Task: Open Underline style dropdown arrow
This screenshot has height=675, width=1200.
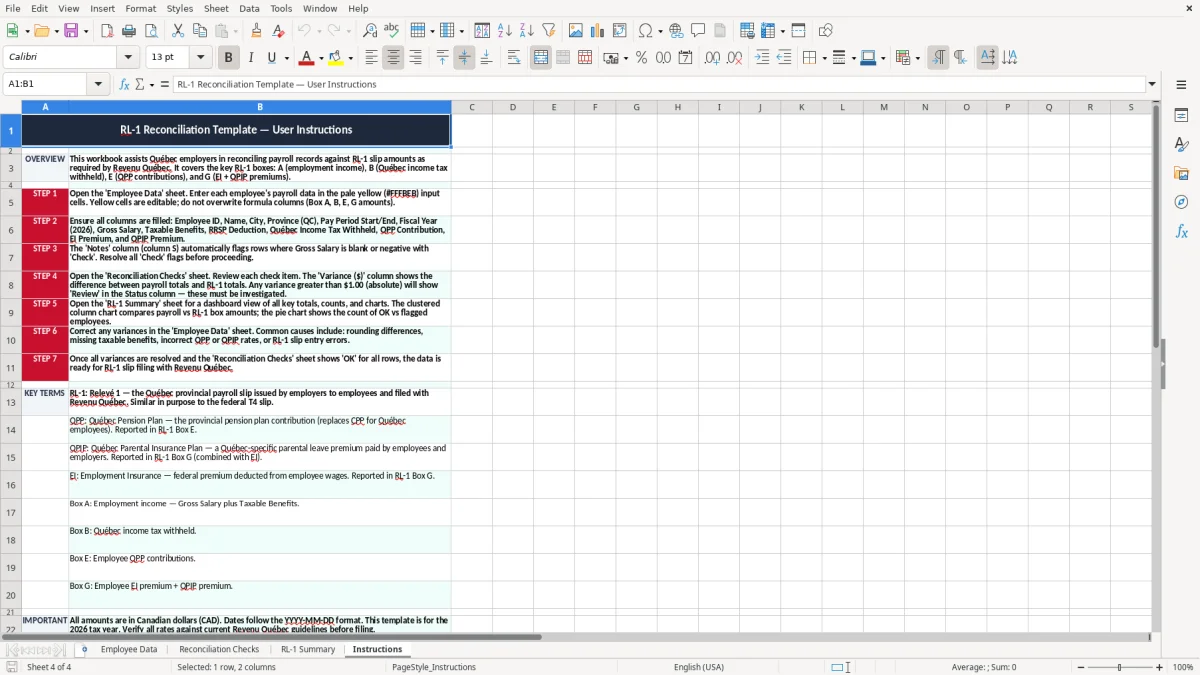Action: (x=286, y=58)
